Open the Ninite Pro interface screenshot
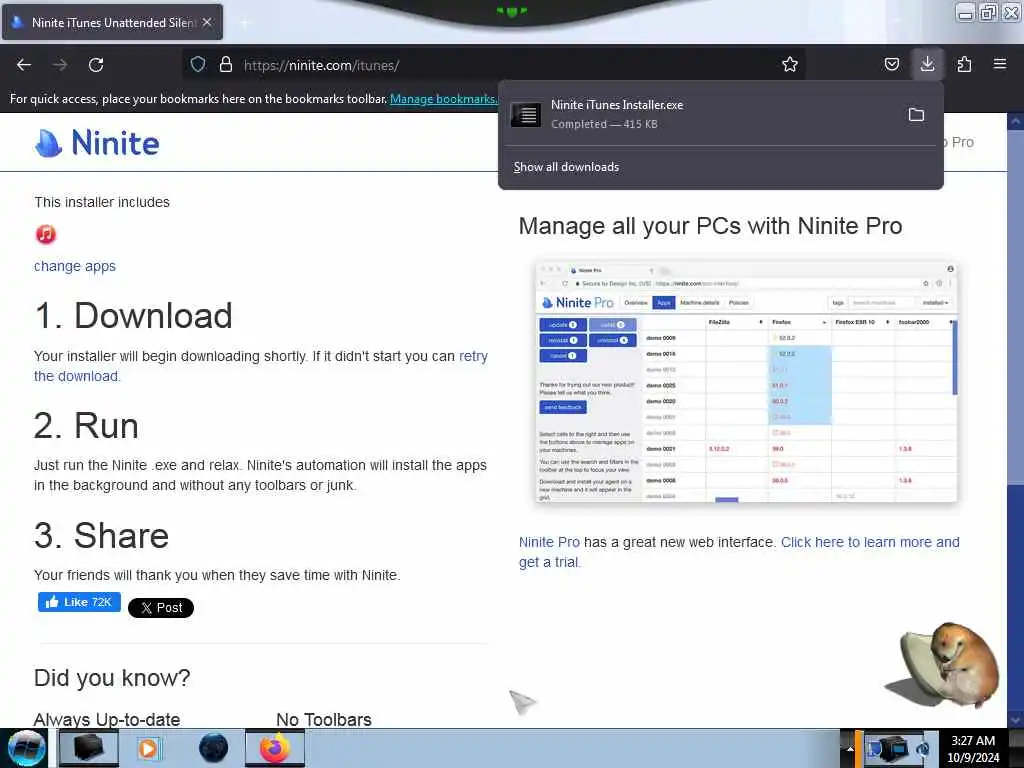 click(x=746, y=382)
